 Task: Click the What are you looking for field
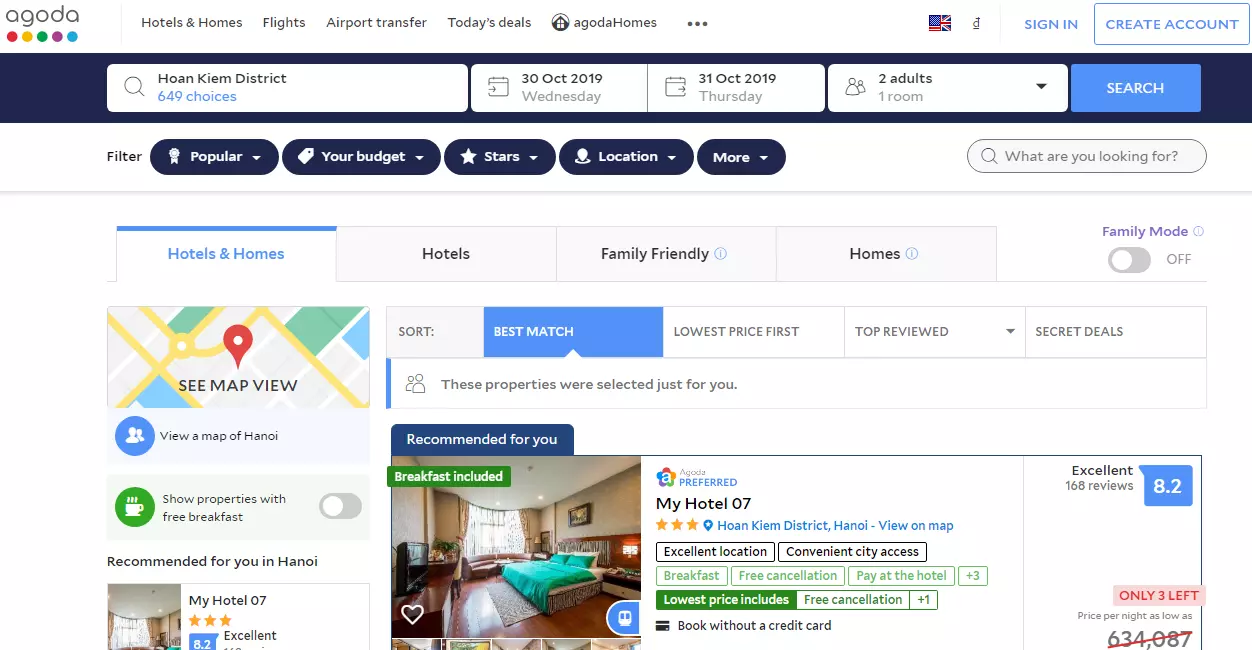point(1087,156)
